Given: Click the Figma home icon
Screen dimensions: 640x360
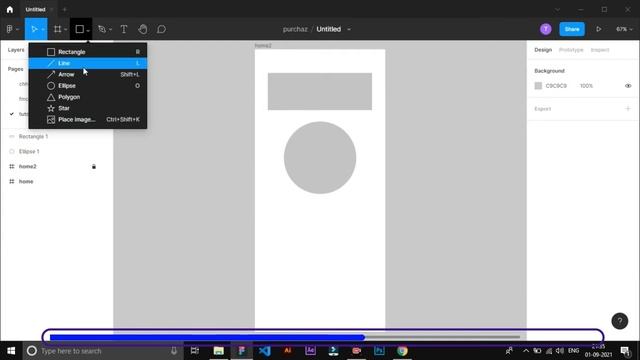Looking at the screenshot, I should [10, 9].
